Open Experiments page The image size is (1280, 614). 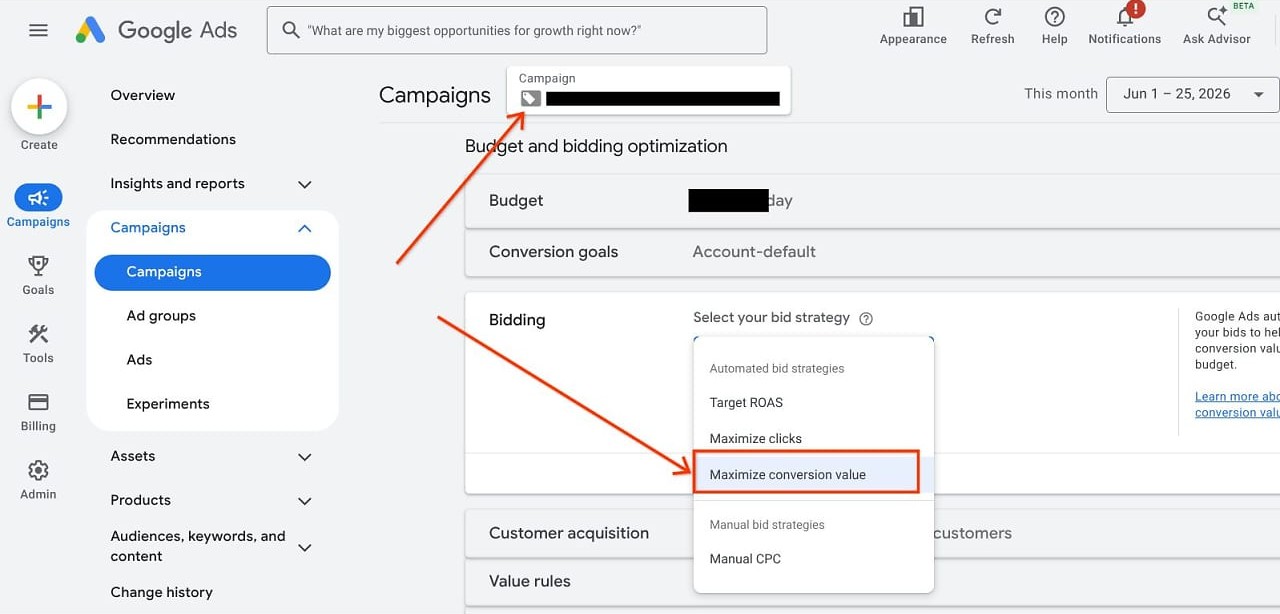pos(168,404)
